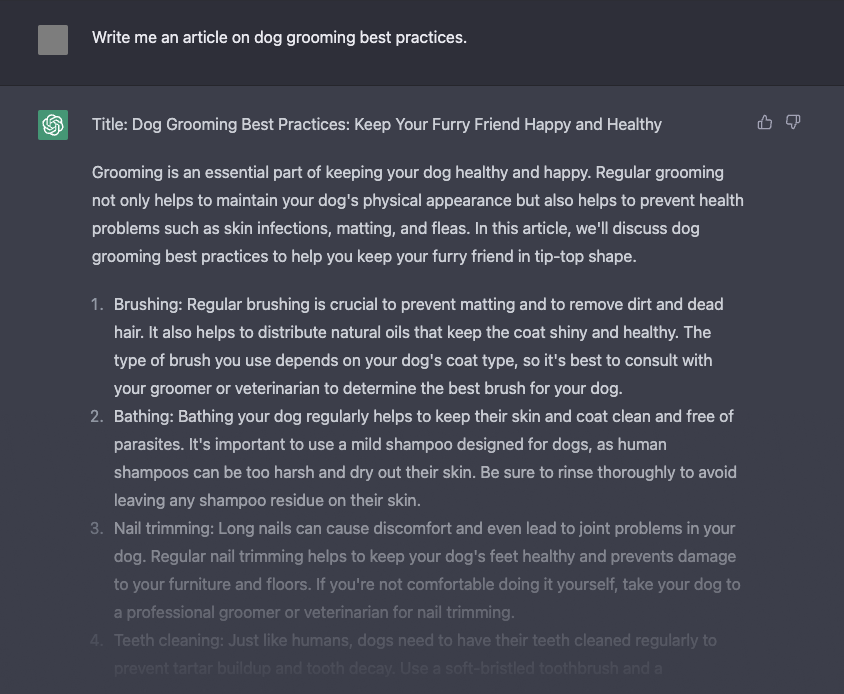Click the list number '2.' marker
844x694 pixels.
point(97,416)
